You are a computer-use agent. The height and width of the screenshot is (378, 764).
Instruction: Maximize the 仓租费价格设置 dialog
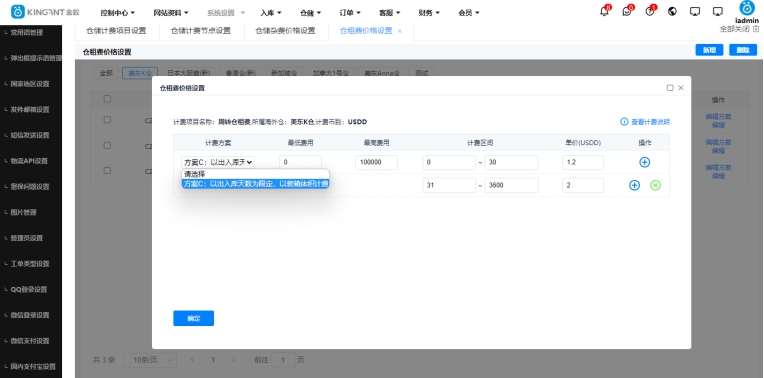pyautogui.click(x=670, y=88)
